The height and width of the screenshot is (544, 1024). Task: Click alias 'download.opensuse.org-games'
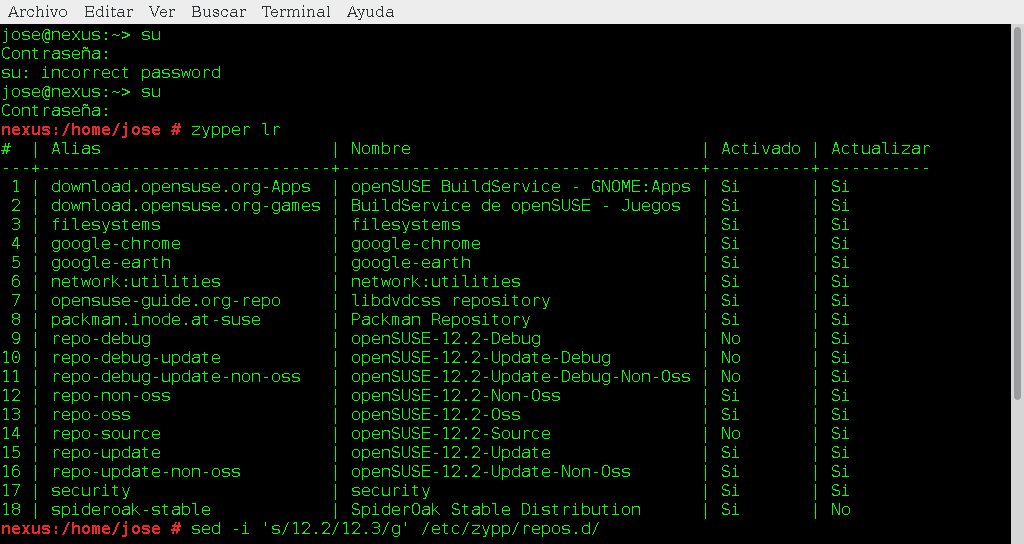pos(186,206)
